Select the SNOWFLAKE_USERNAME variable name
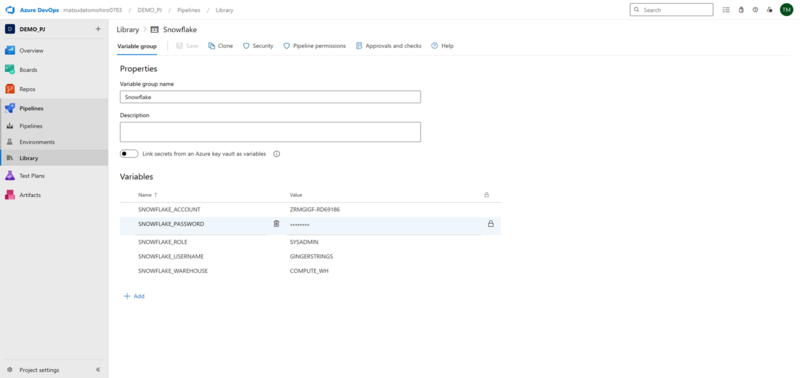 click(x=171, y=256)
